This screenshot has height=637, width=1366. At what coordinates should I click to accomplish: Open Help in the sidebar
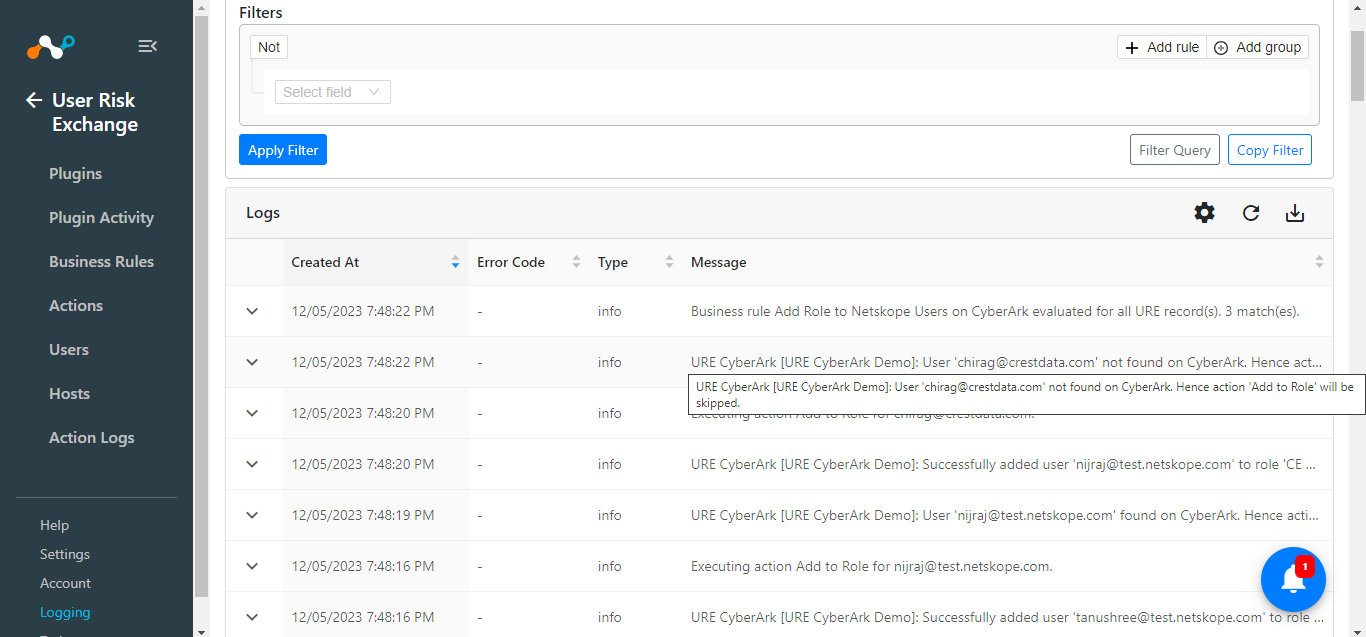point(55,525)
